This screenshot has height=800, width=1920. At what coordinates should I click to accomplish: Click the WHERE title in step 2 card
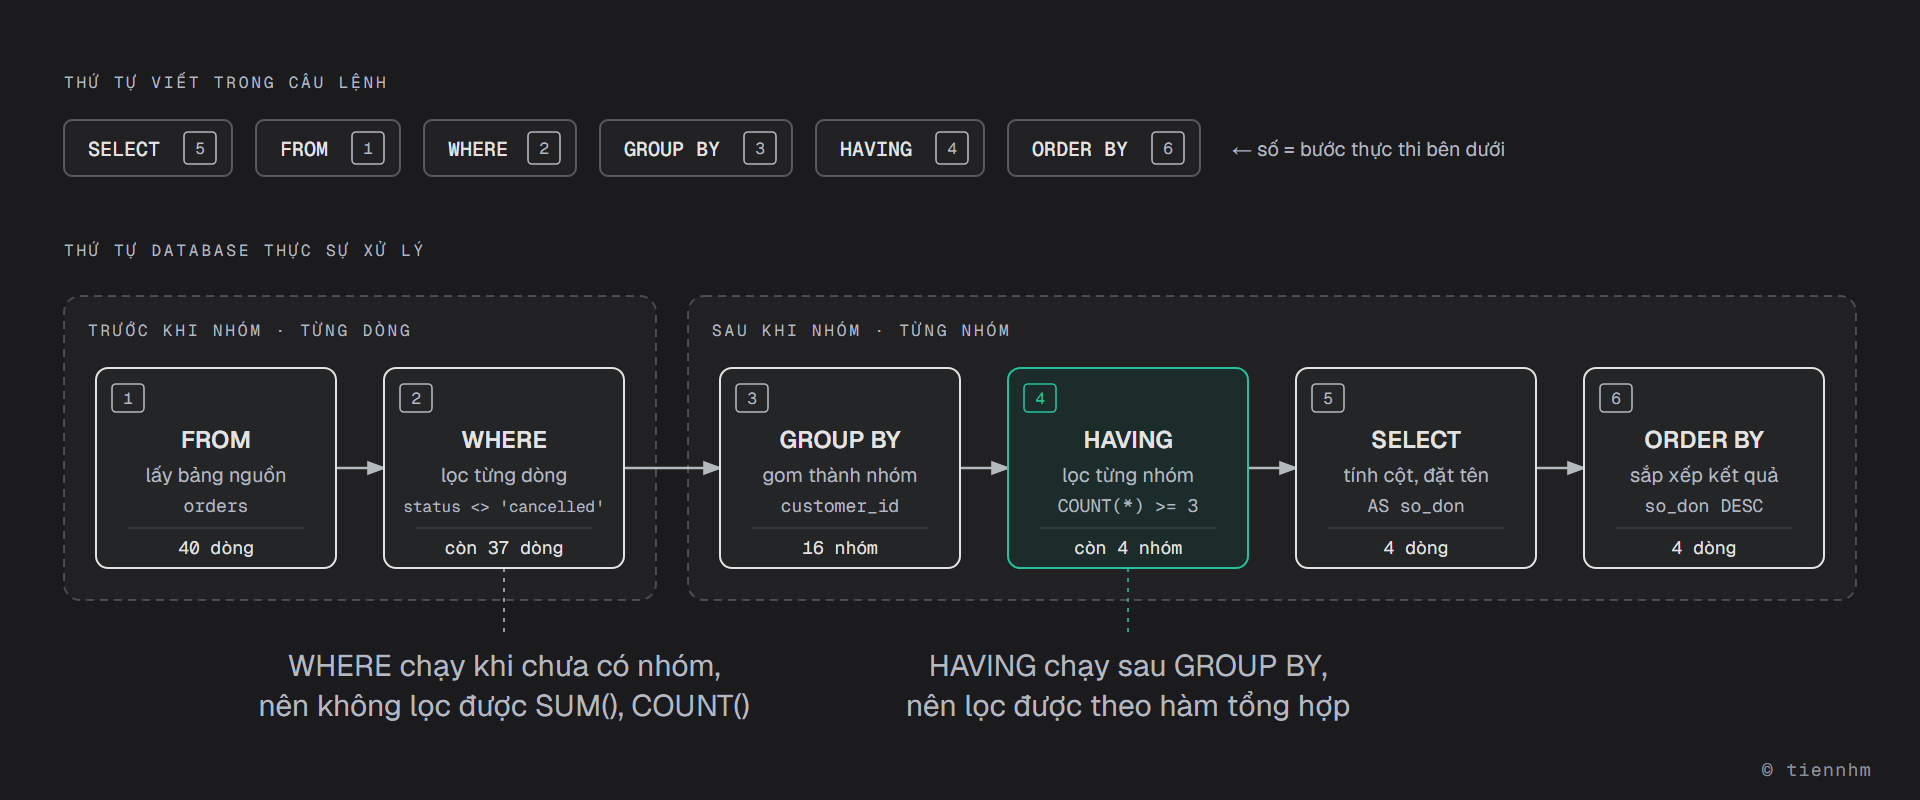pyautogui.click(x=504, y=440)
